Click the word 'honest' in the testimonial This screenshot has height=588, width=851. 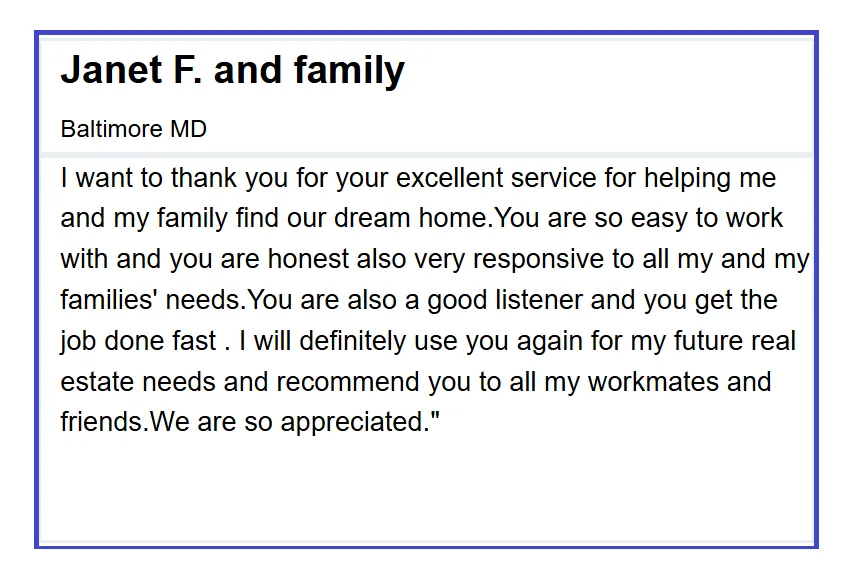pos(308,259)
